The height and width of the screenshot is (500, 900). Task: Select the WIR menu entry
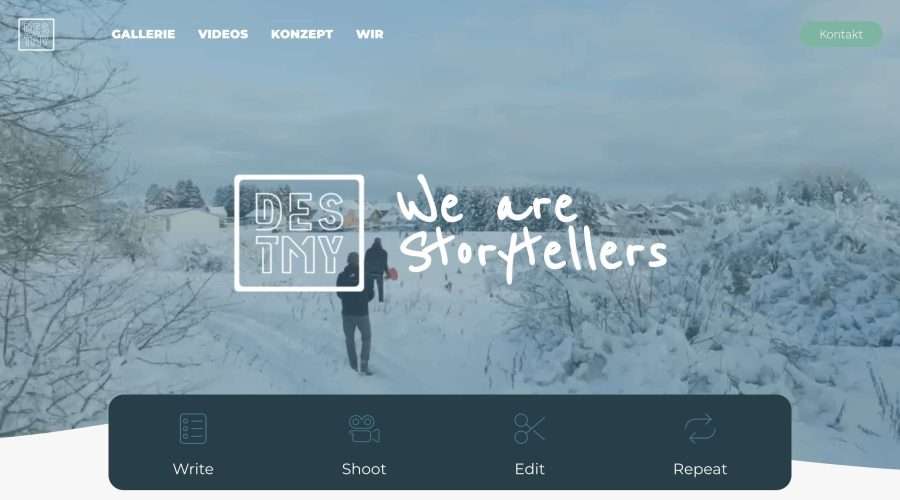coord(370,34)
